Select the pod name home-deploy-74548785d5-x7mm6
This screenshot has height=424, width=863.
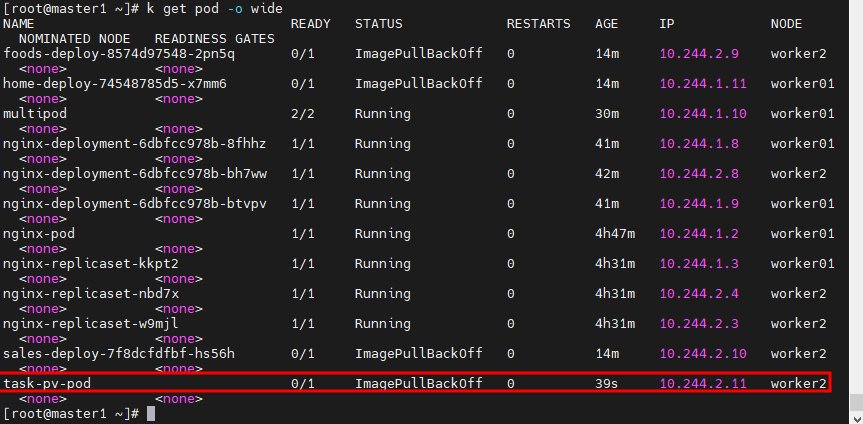click(x=115, y=84)
